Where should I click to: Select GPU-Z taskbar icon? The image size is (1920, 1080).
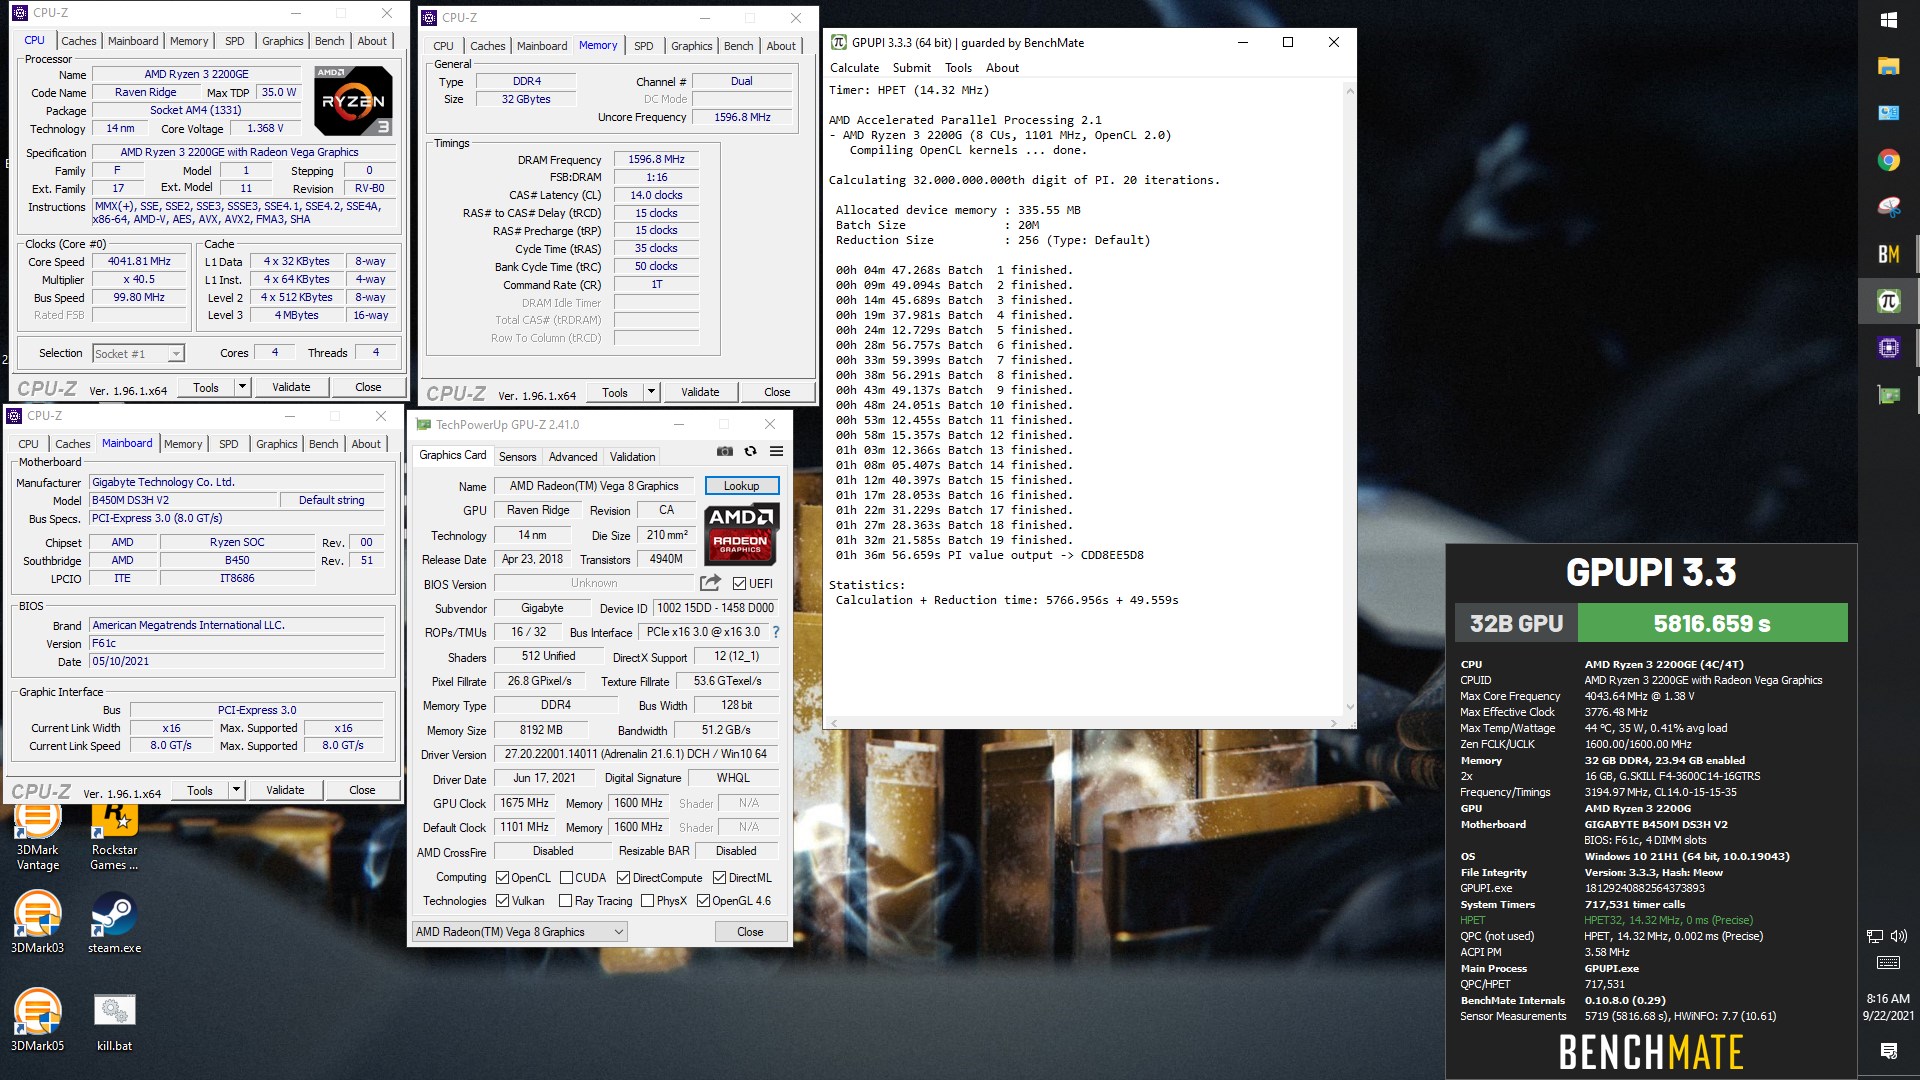coord(1889,394)
